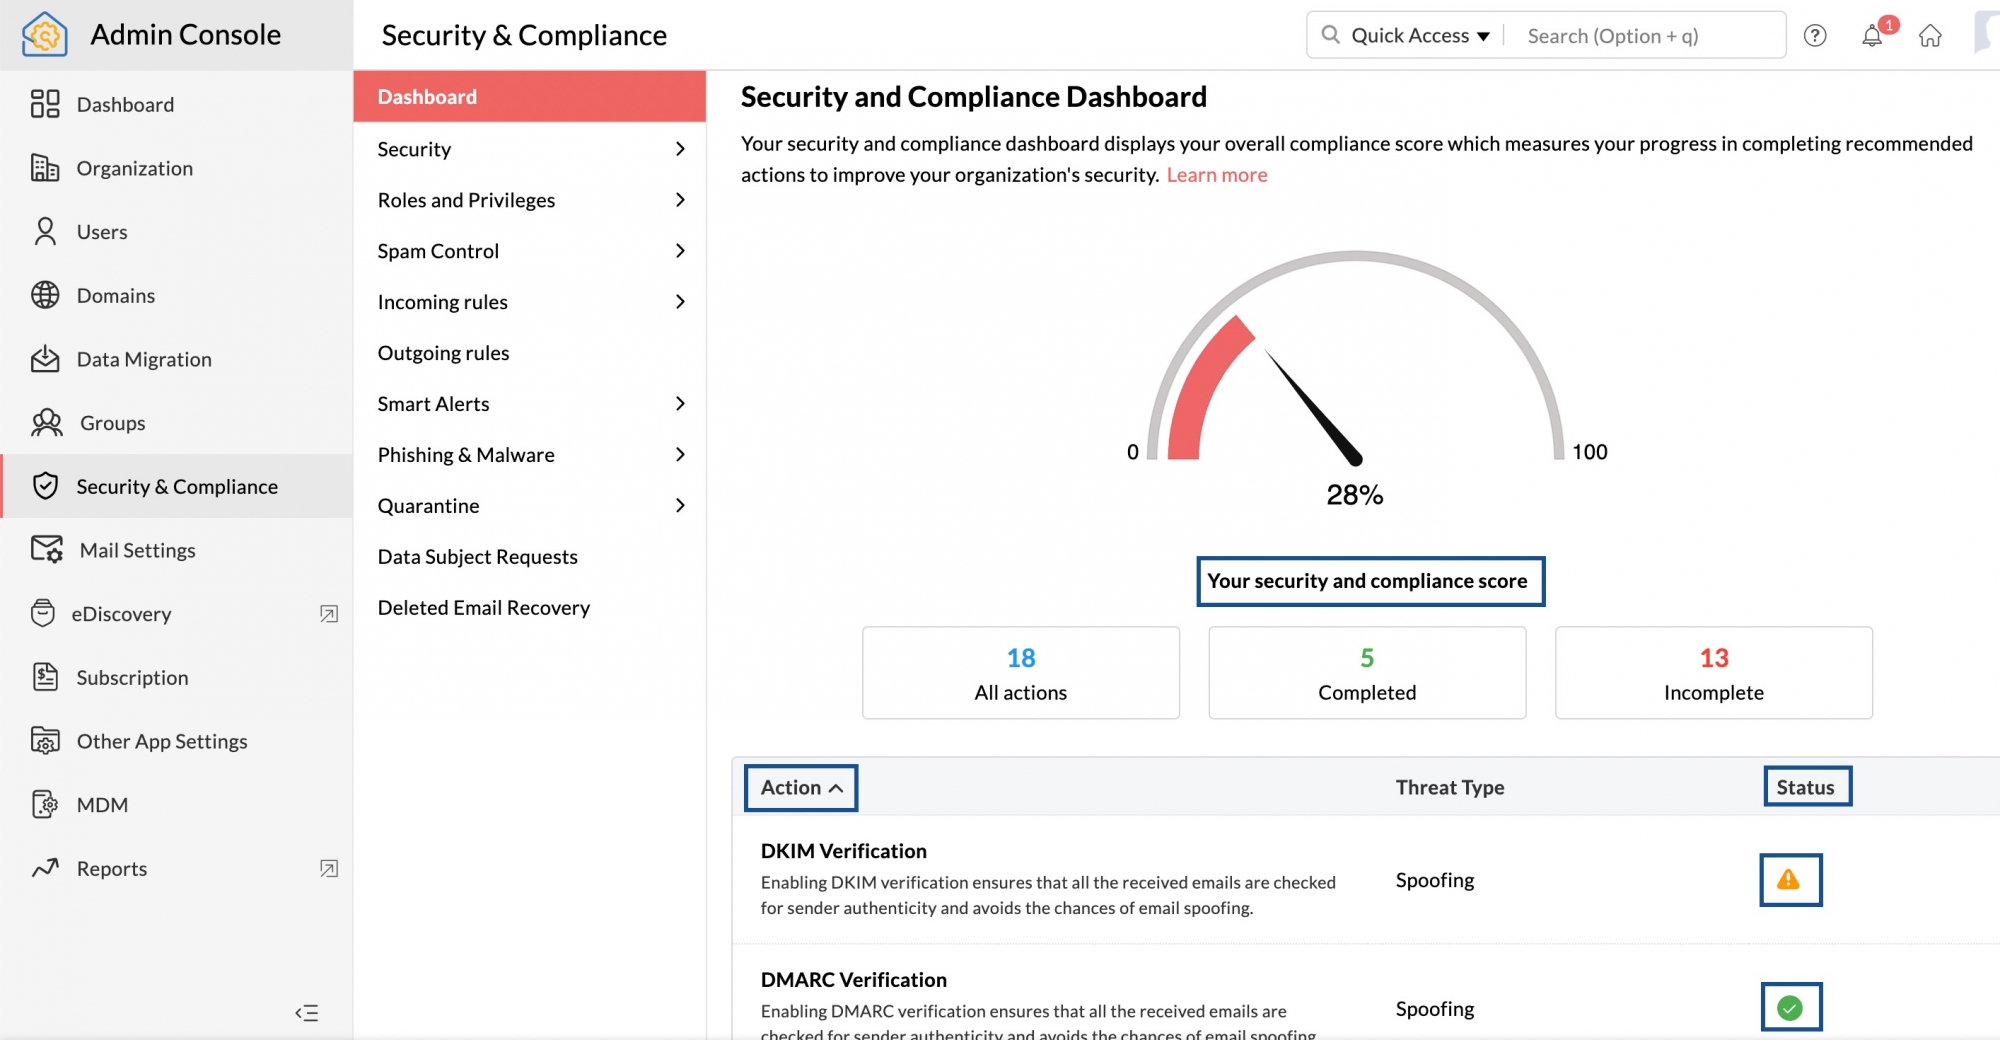Viewport: 2000px width, 1040px height.
Task: Click the DMARC Verification green check icon
Action: 1790,1008
